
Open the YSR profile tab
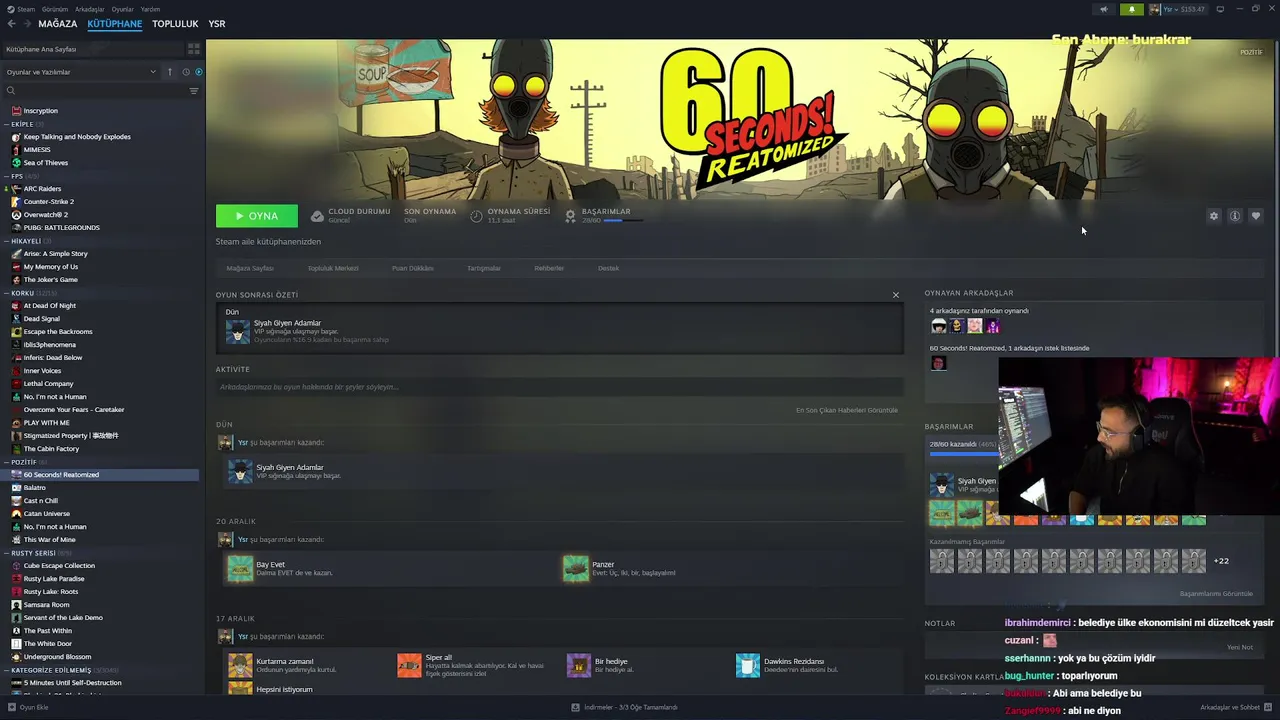(x=217, y=24)
